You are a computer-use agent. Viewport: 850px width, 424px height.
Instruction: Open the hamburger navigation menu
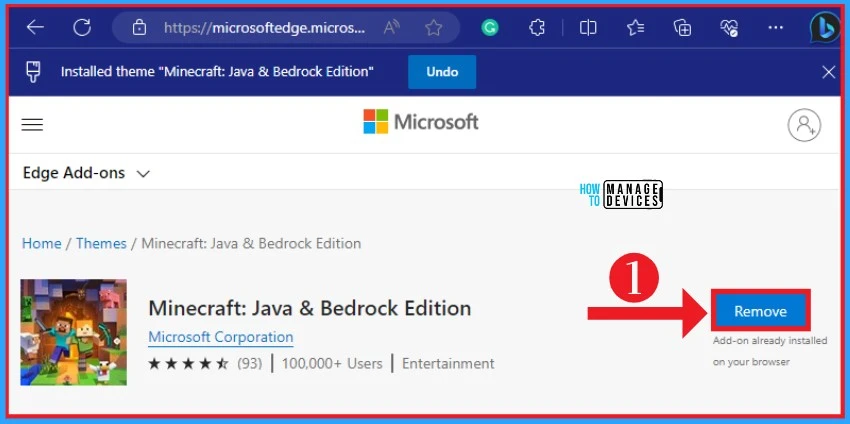(32, 125)
